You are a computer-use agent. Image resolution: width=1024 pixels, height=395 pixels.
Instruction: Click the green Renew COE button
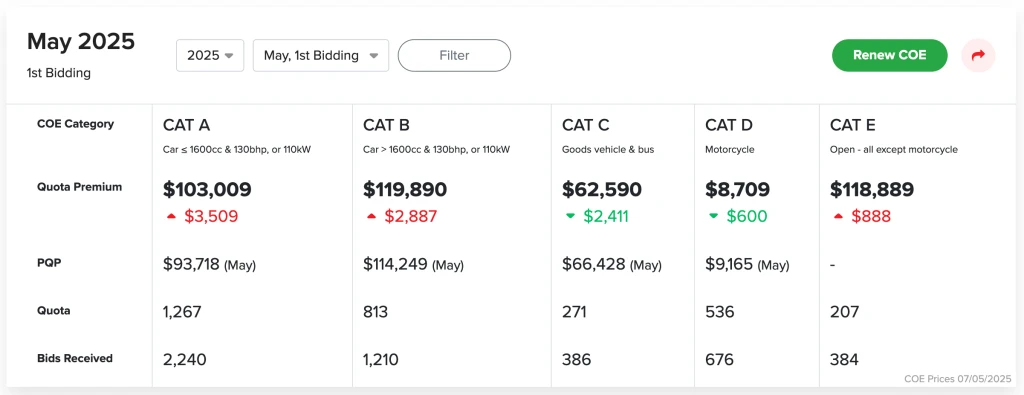(889, 55)
